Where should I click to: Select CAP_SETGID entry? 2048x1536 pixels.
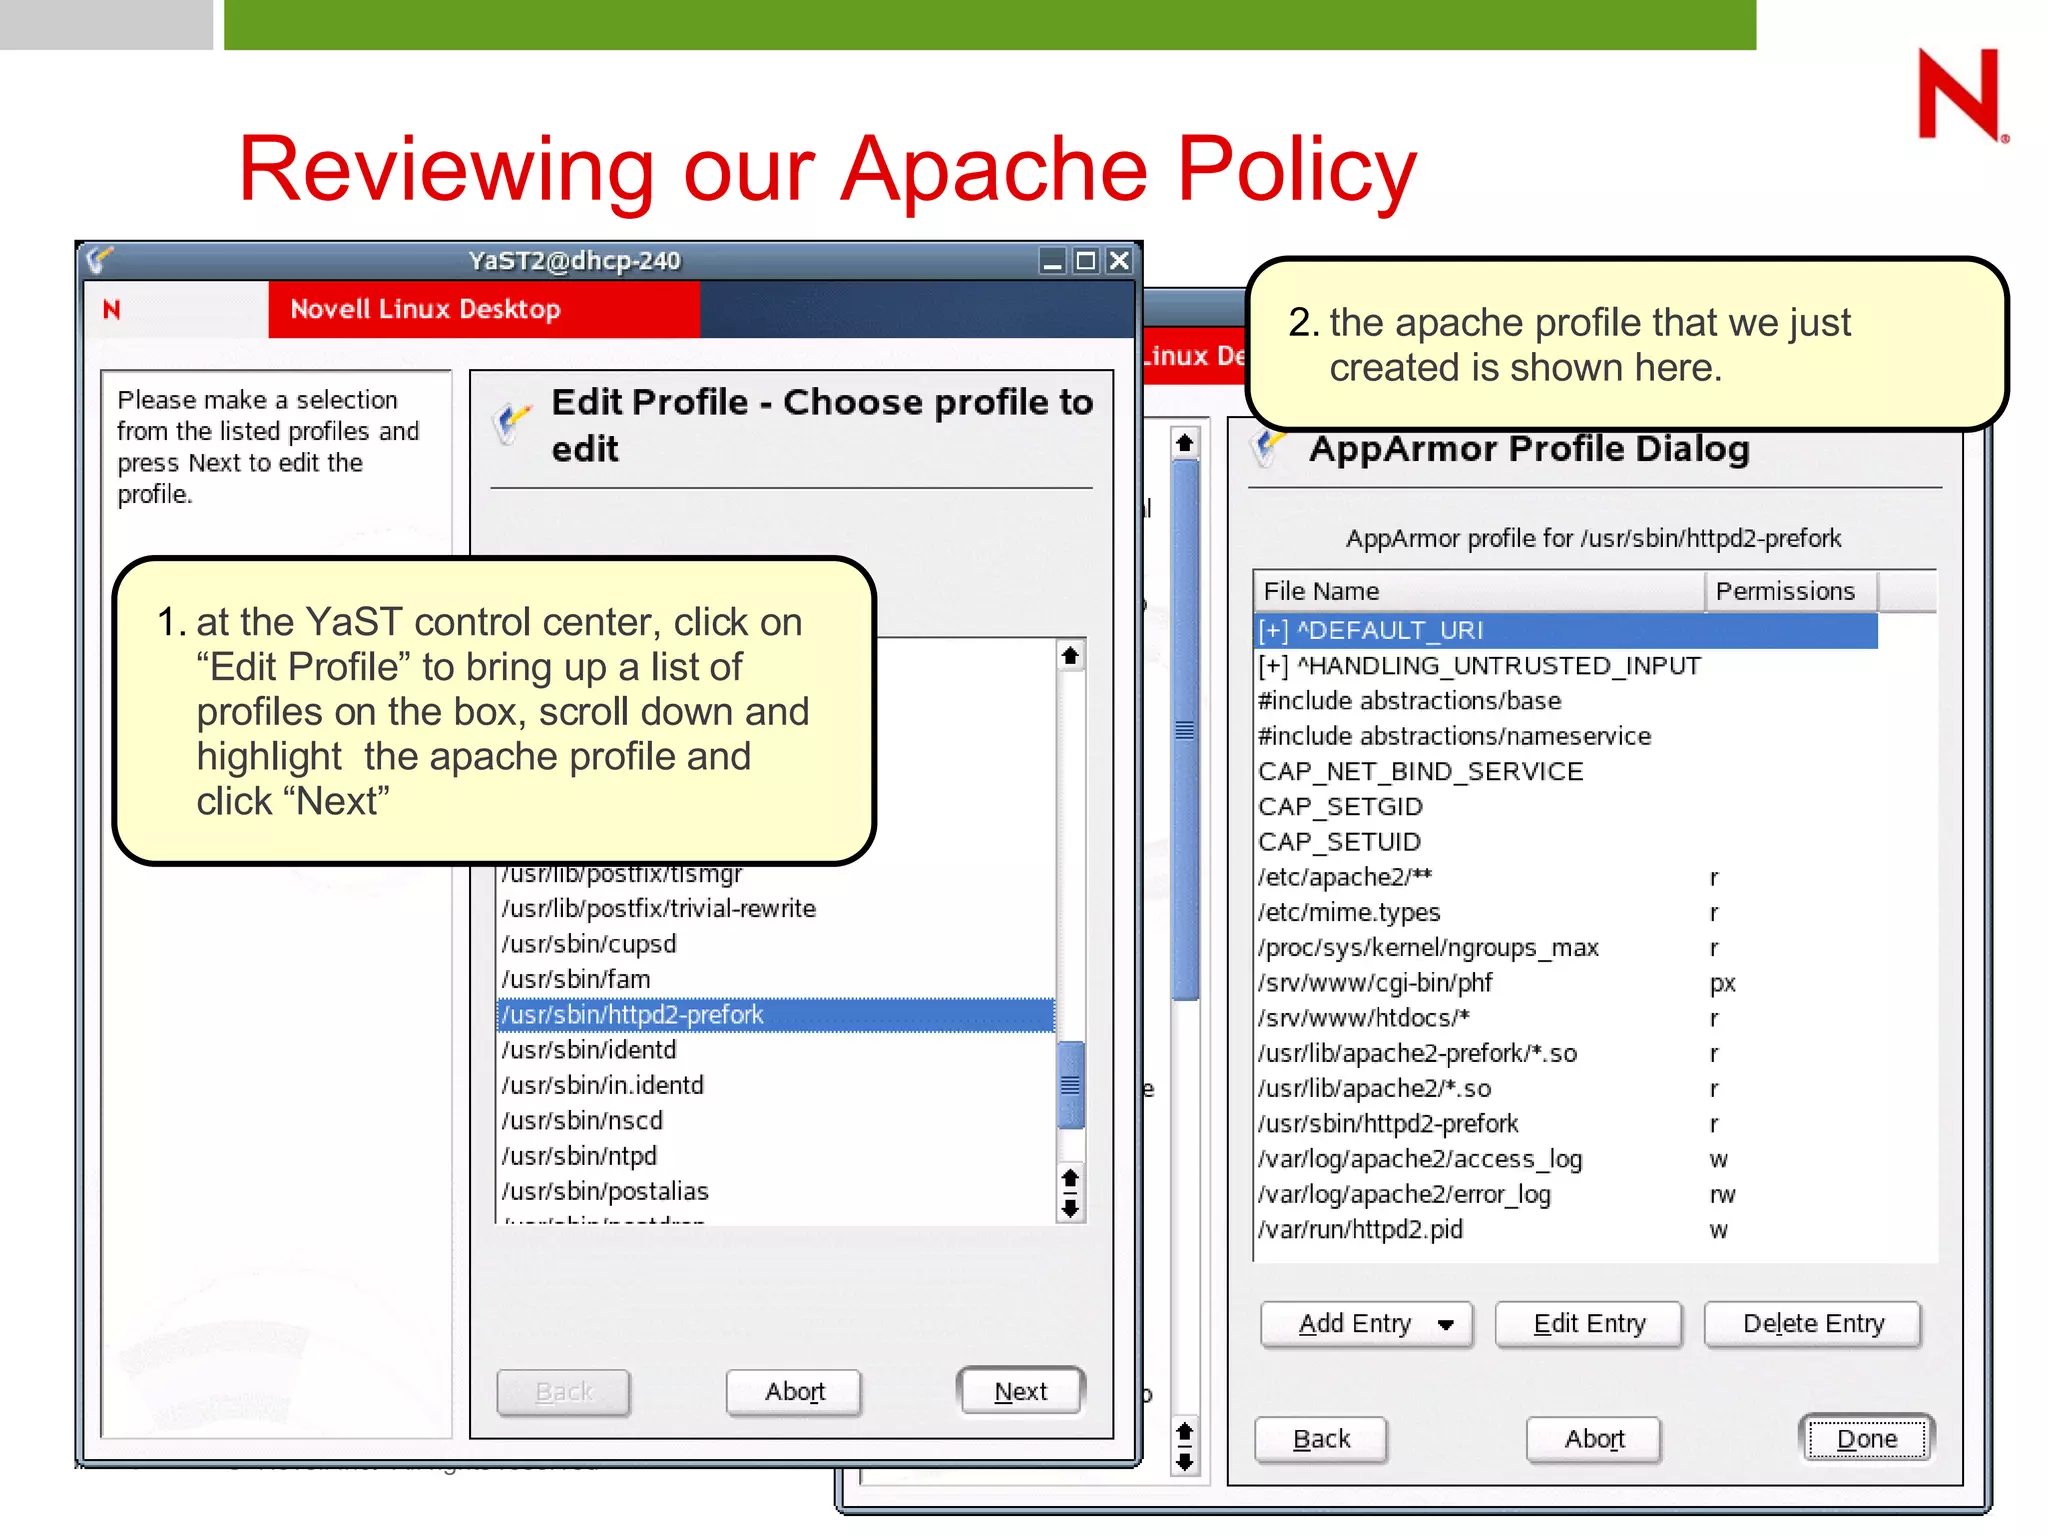point(1566,807)
